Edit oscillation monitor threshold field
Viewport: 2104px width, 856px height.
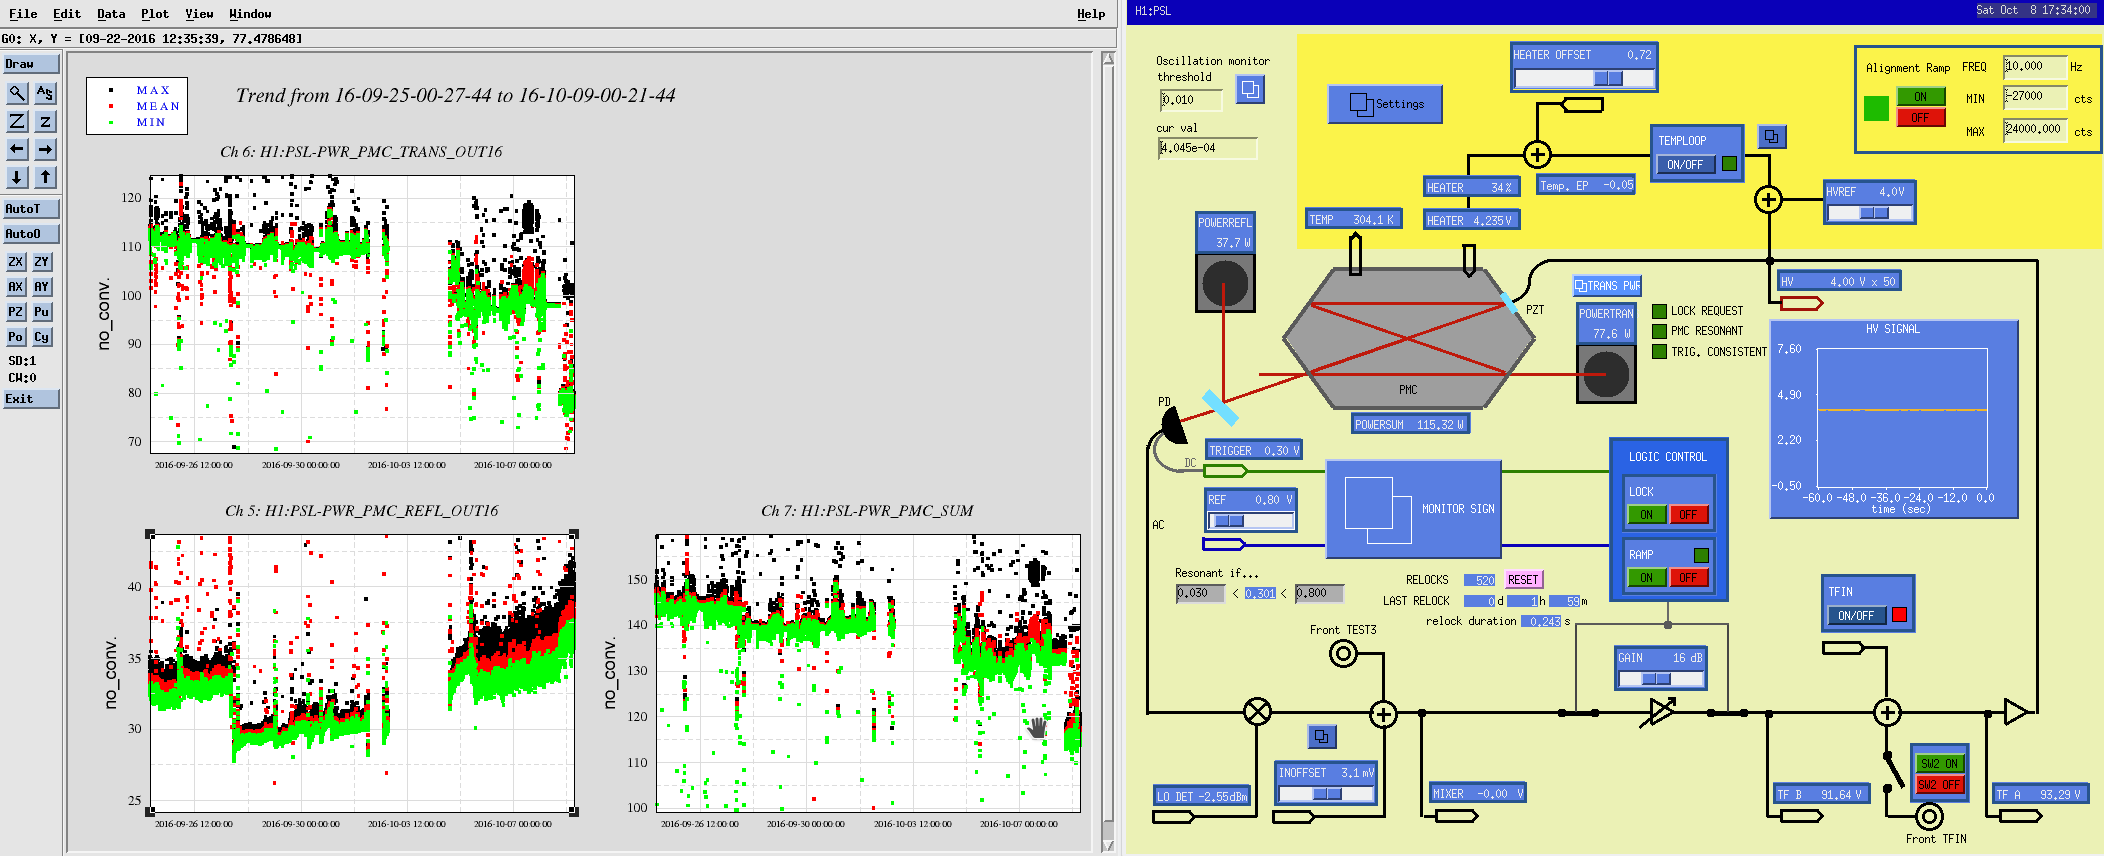tap(1191, 100)
